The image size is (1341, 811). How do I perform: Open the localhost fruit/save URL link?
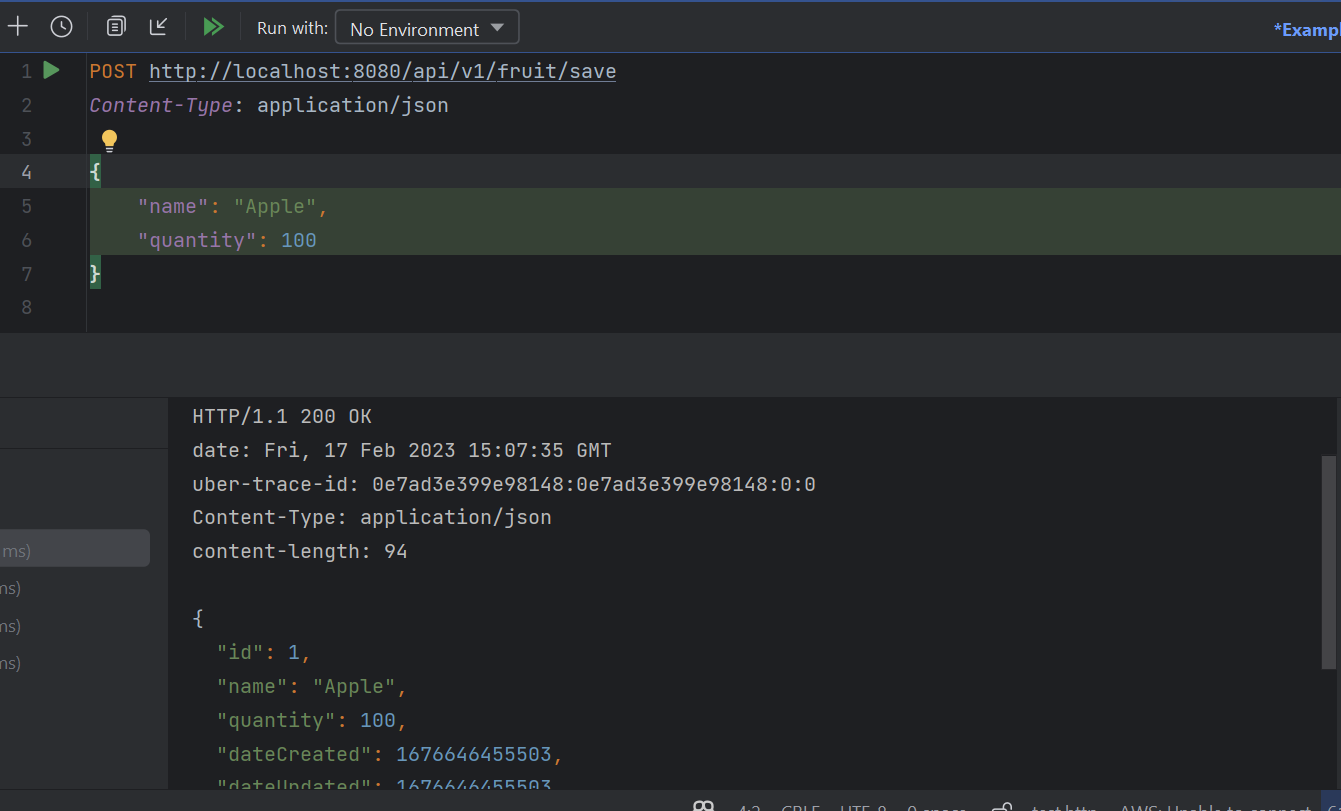pyautogui.click(x=382, y=71)
